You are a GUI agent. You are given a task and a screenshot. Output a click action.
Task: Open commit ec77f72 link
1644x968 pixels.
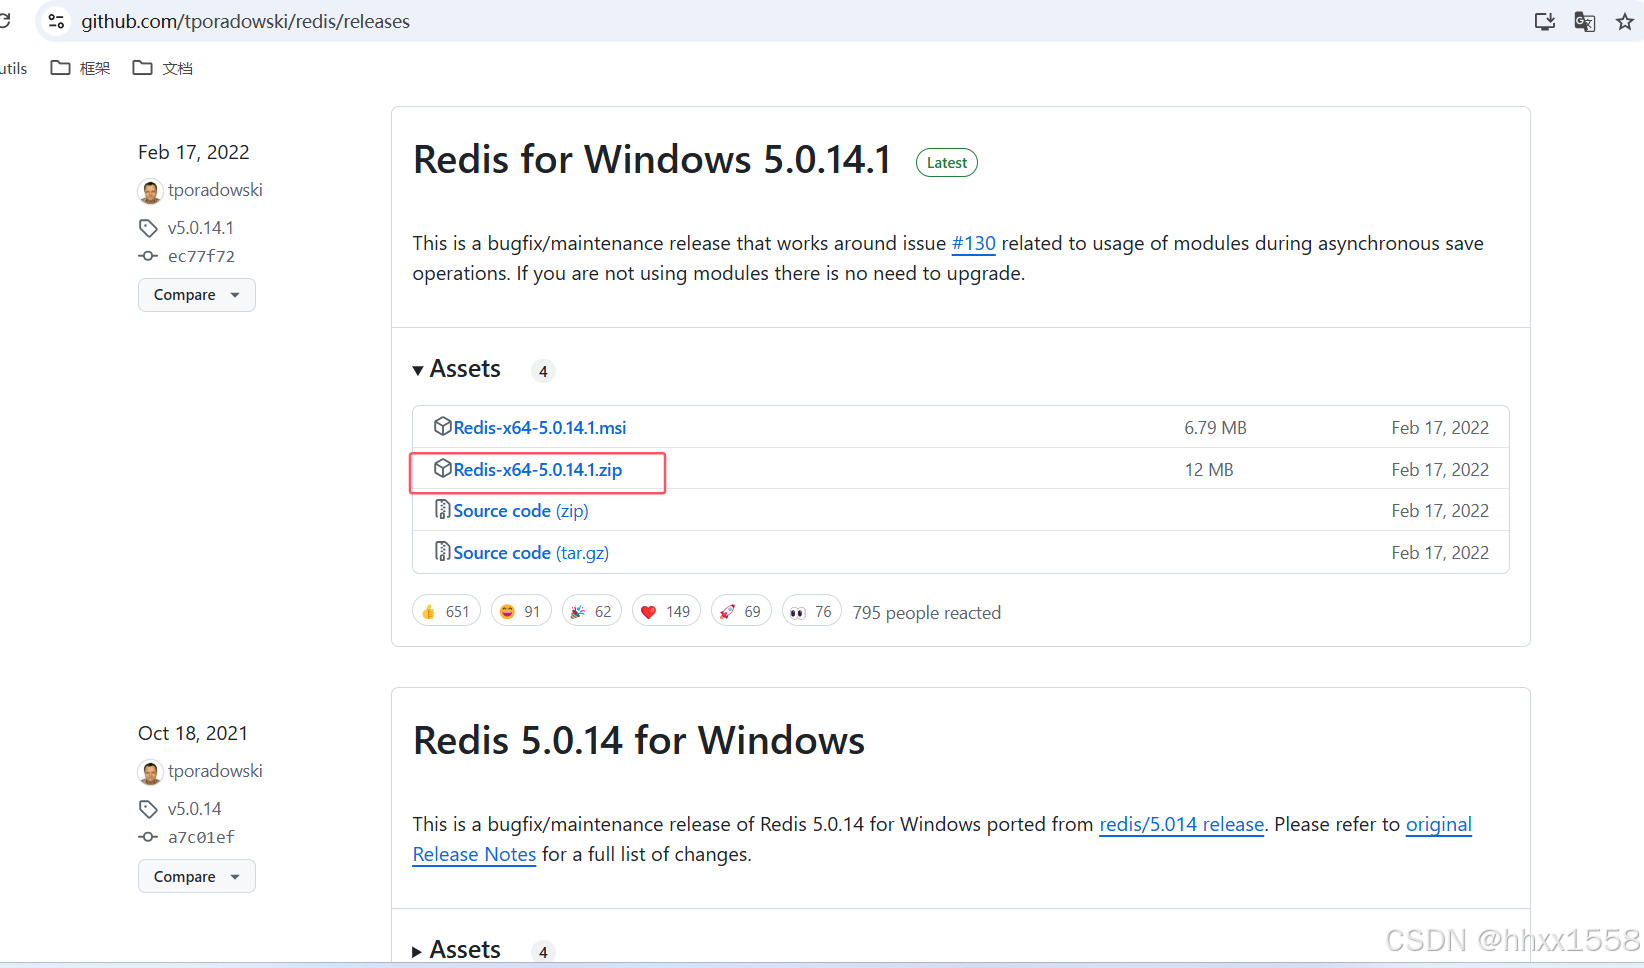click(x=201, y=256)
